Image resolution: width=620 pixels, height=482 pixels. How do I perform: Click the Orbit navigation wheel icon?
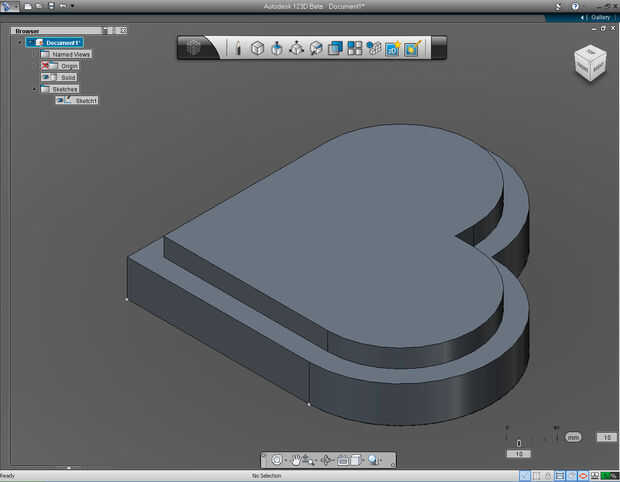(277, 460)
